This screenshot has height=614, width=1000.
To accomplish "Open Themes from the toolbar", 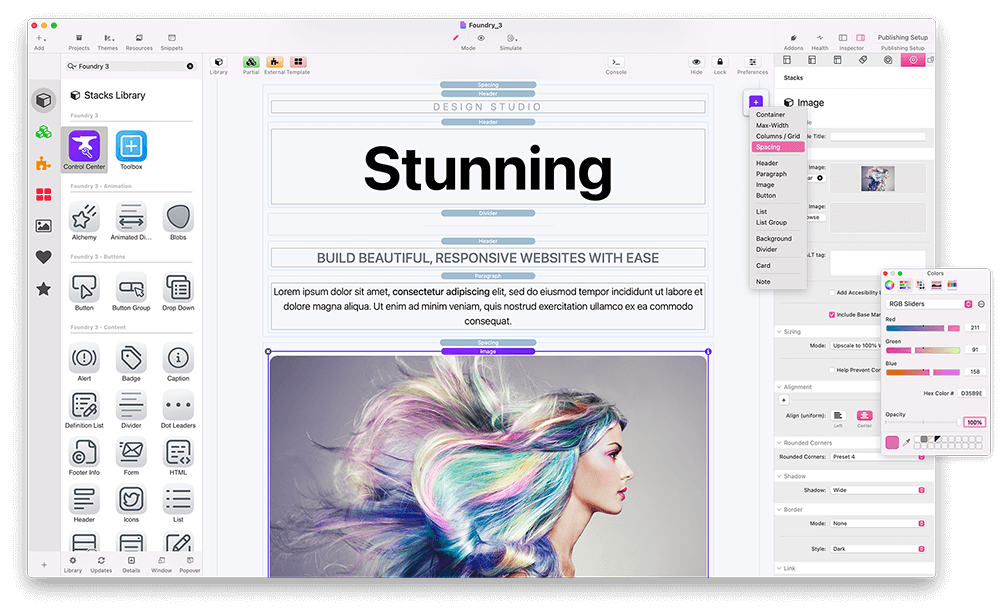I will tap(108, 42).
